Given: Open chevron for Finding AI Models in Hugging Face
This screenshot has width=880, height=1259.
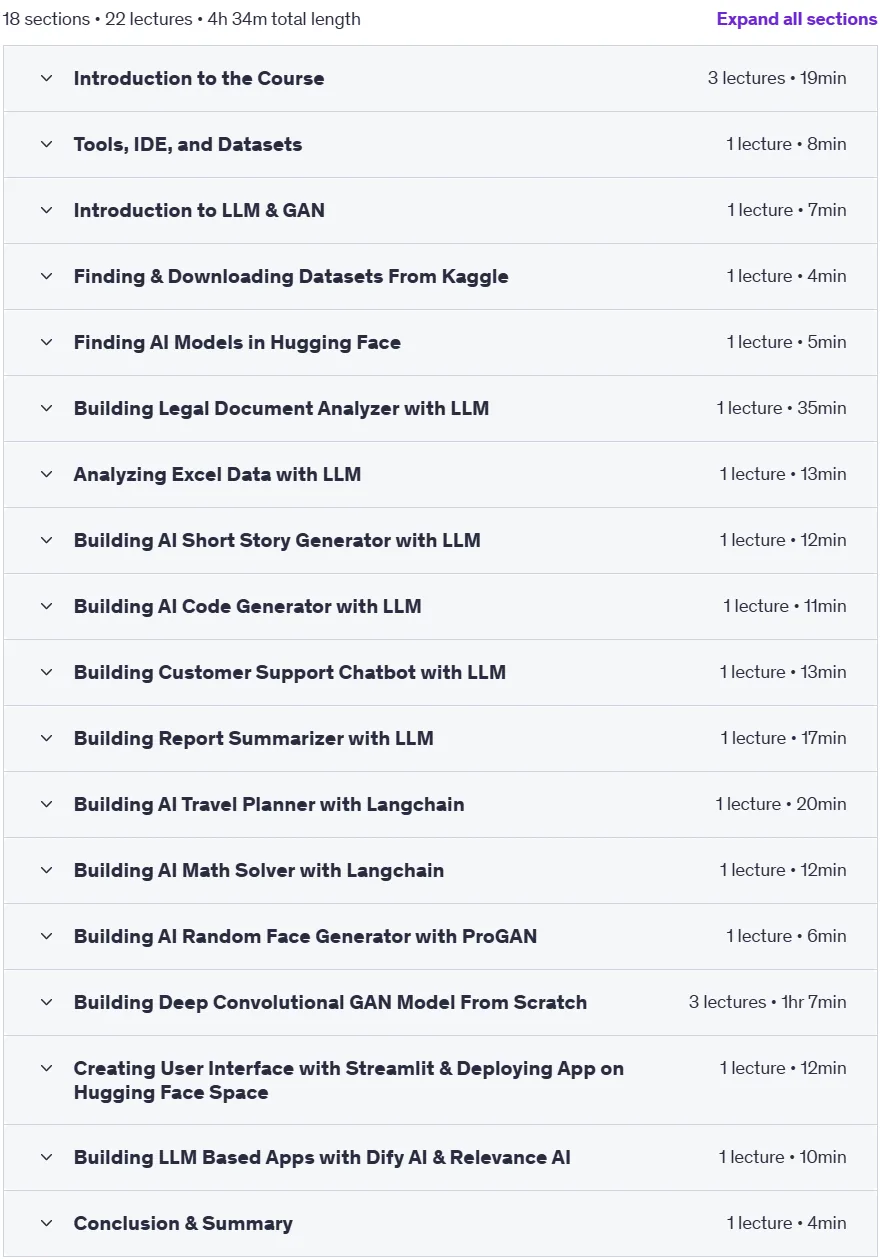Looking at the screenshot, I should [x=46, y=342].
